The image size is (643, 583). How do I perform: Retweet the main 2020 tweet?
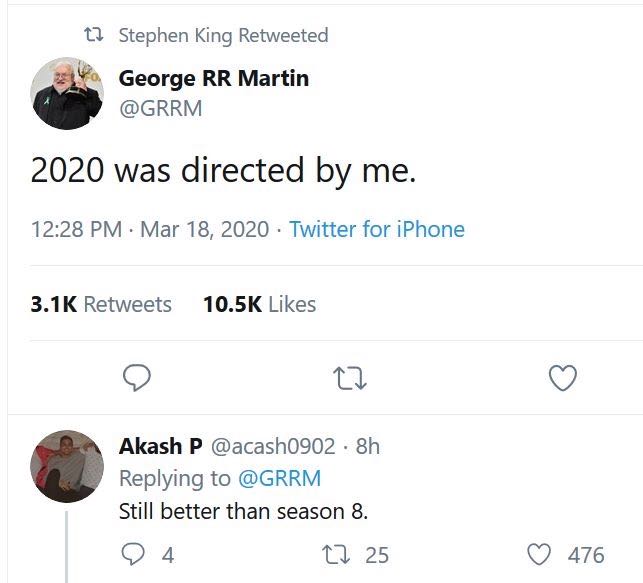pyautogui.click(x=350, y=377)
